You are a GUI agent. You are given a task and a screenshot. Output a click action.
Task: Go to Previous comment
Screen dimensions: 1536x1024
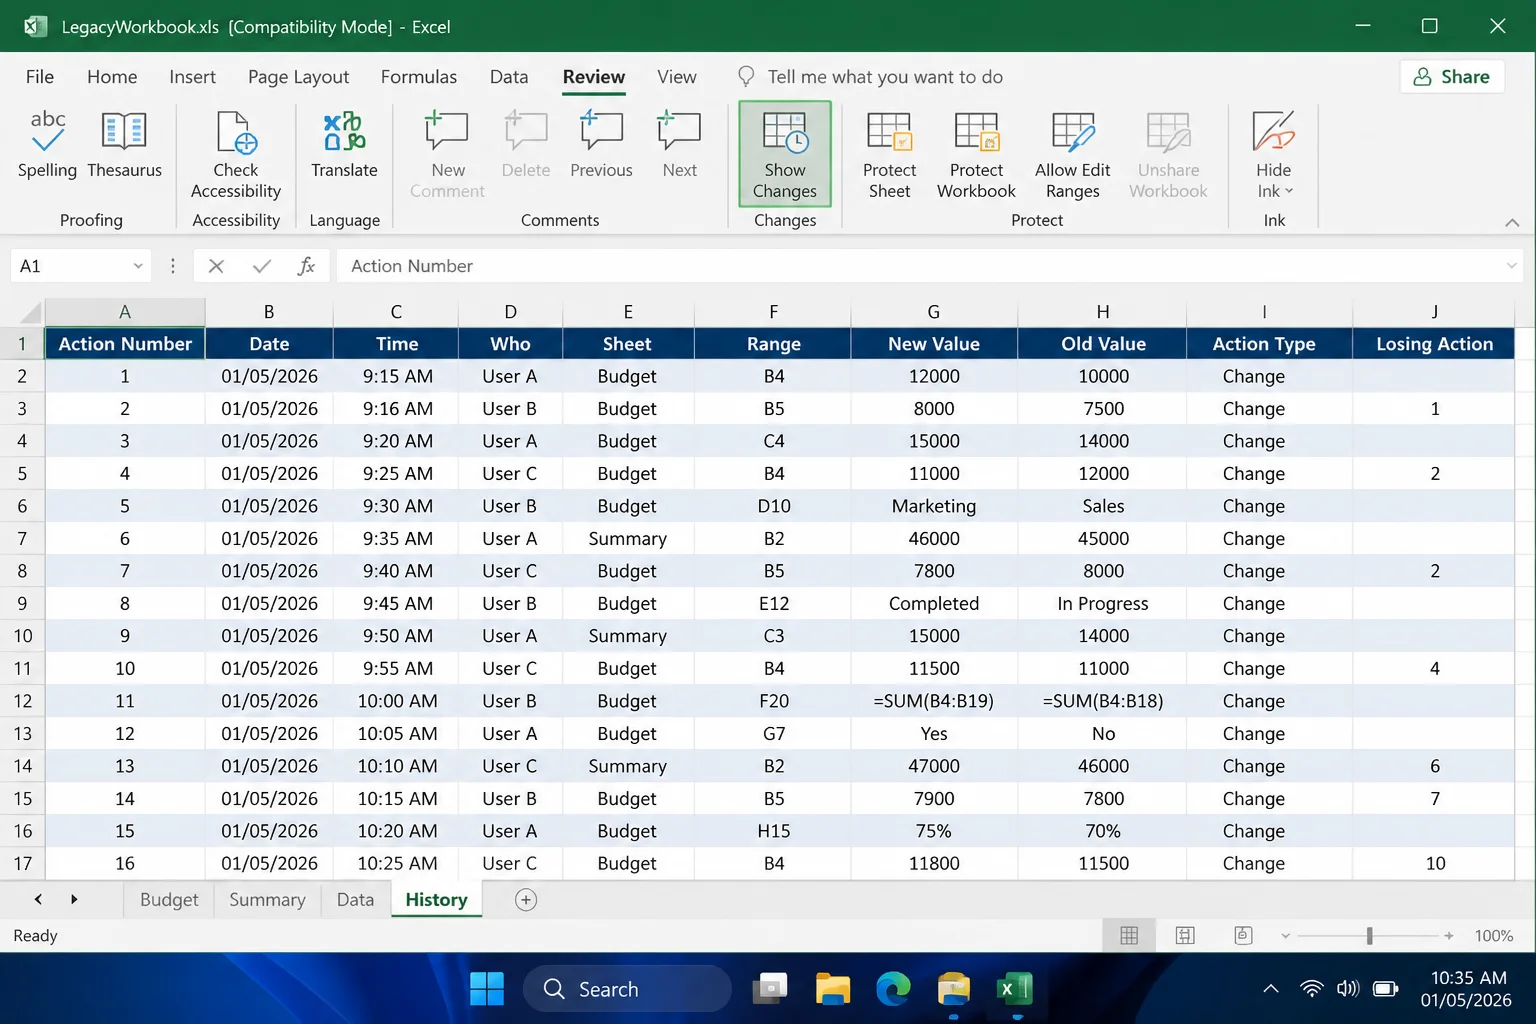pos(601,145)
